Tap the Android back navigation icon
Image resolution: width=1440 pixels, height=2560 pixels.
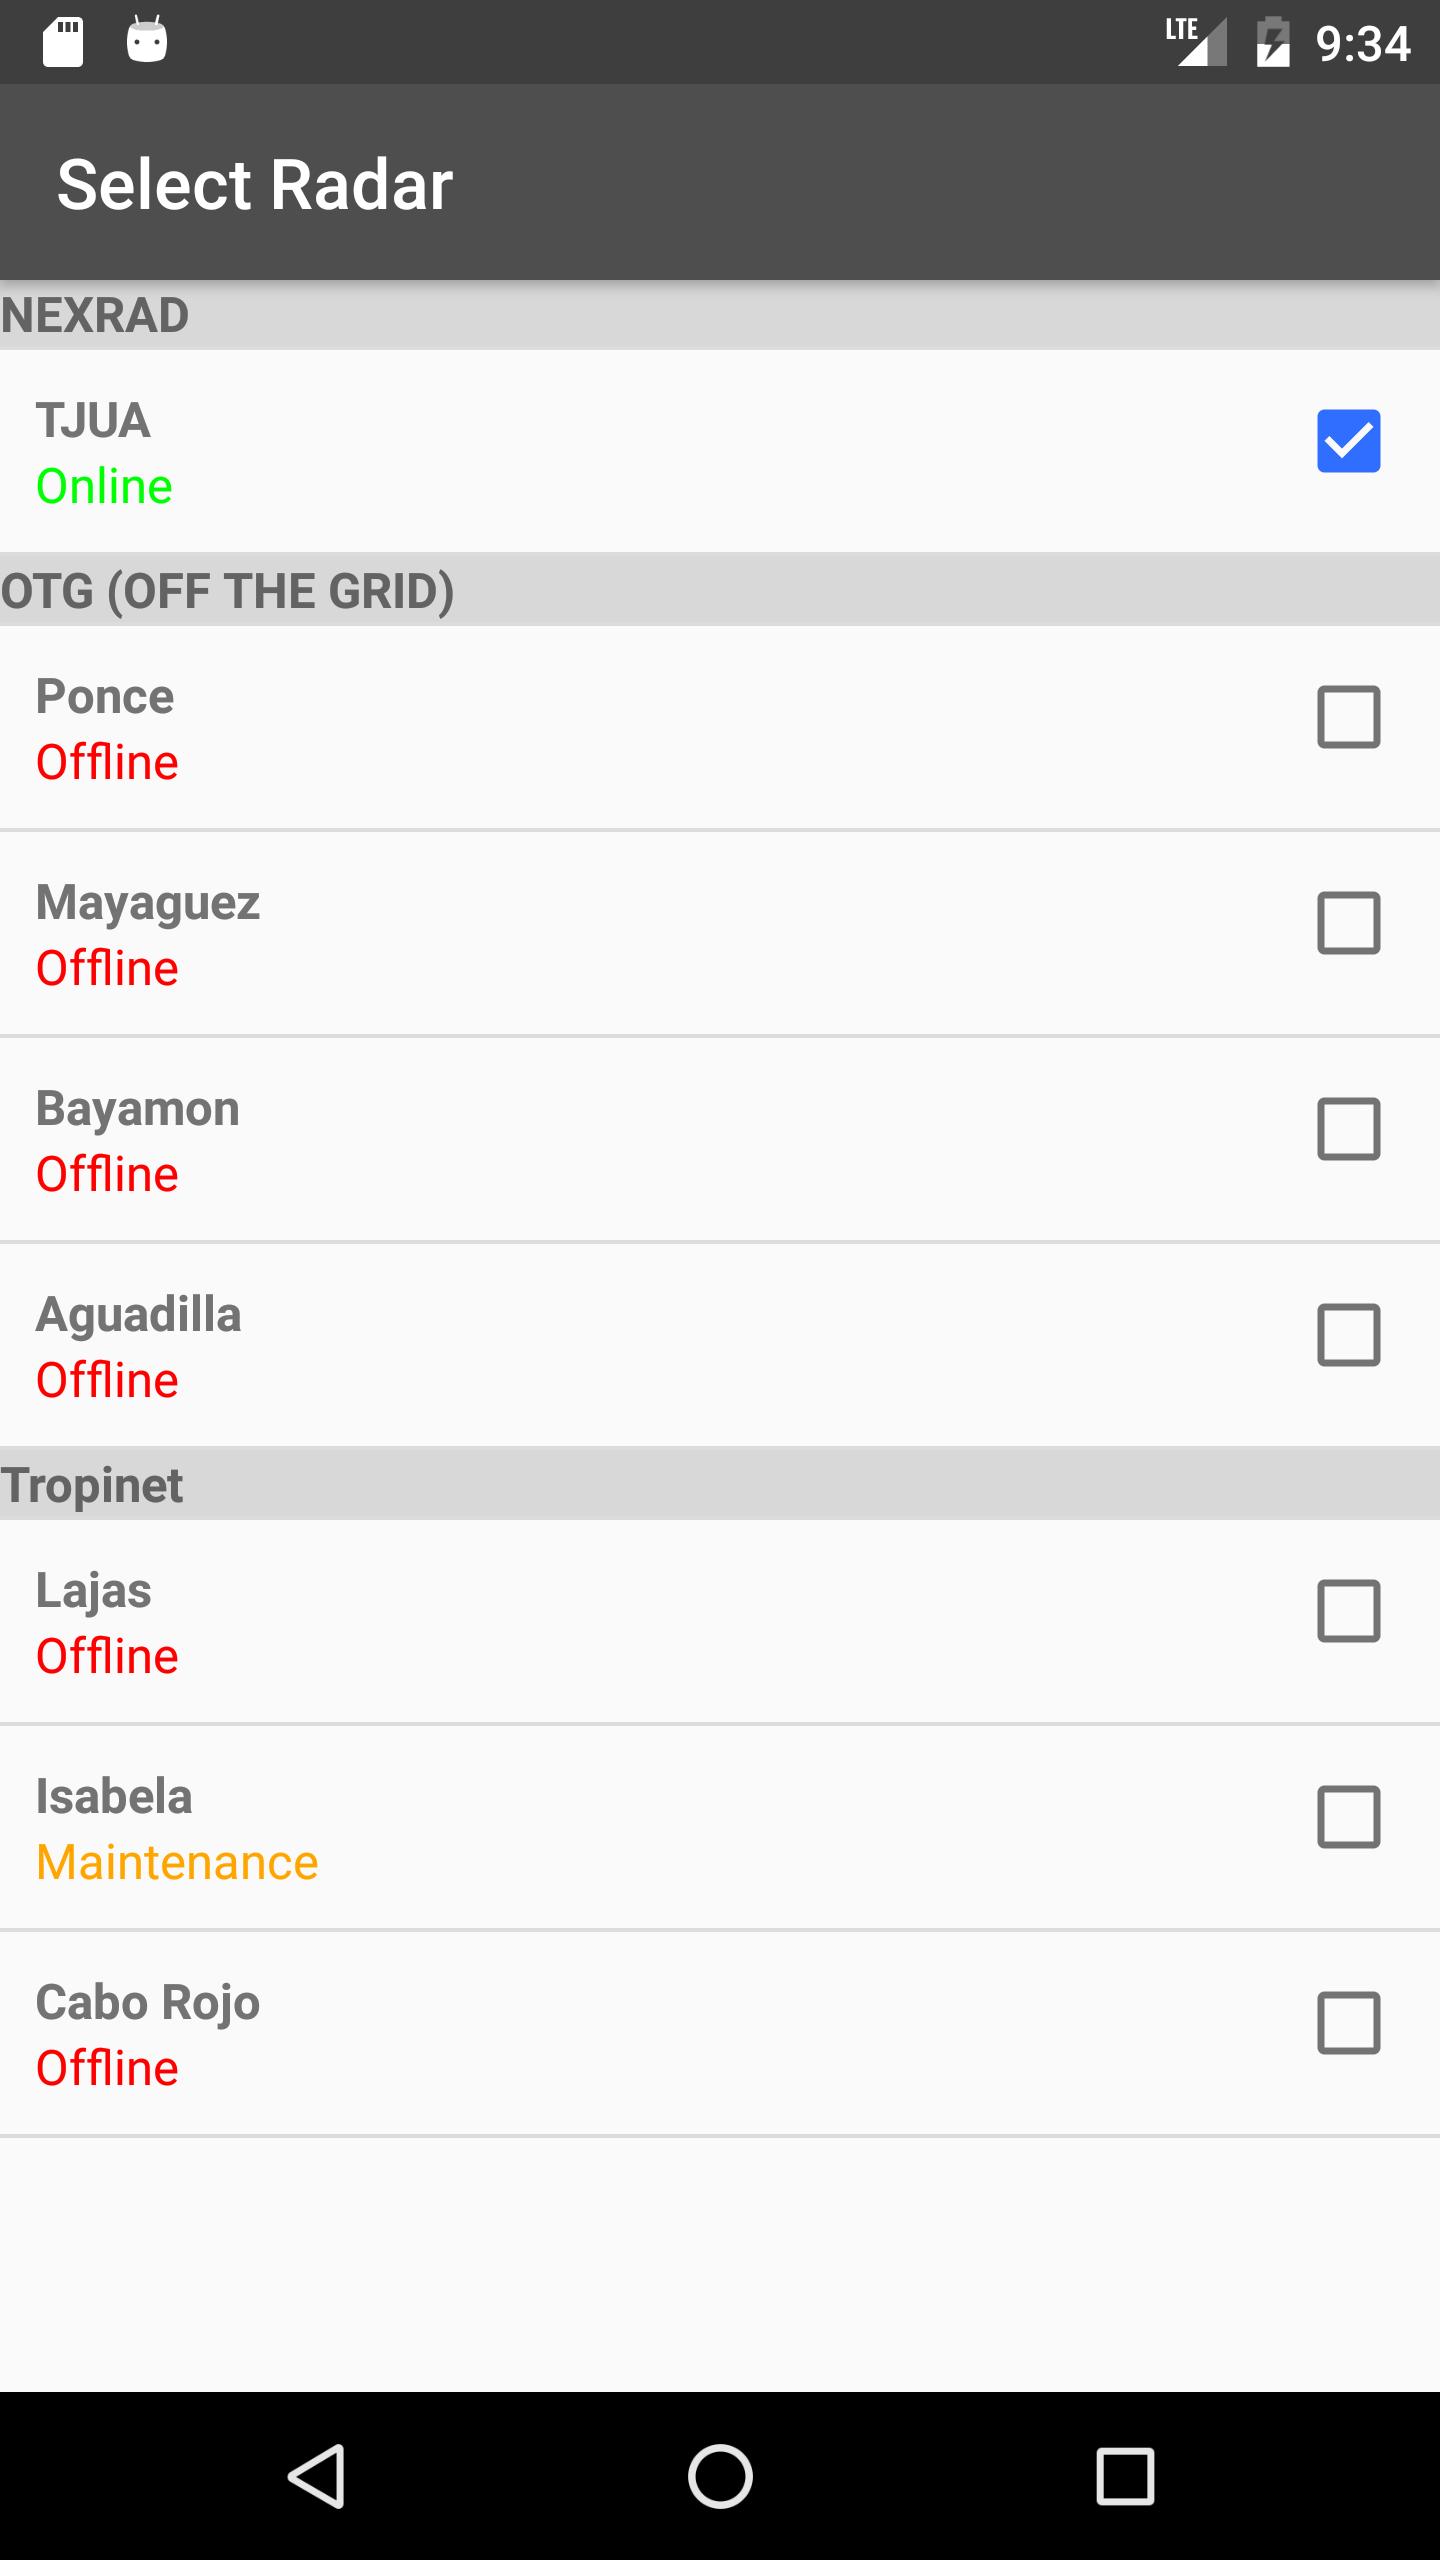[x=317, y=2477]
